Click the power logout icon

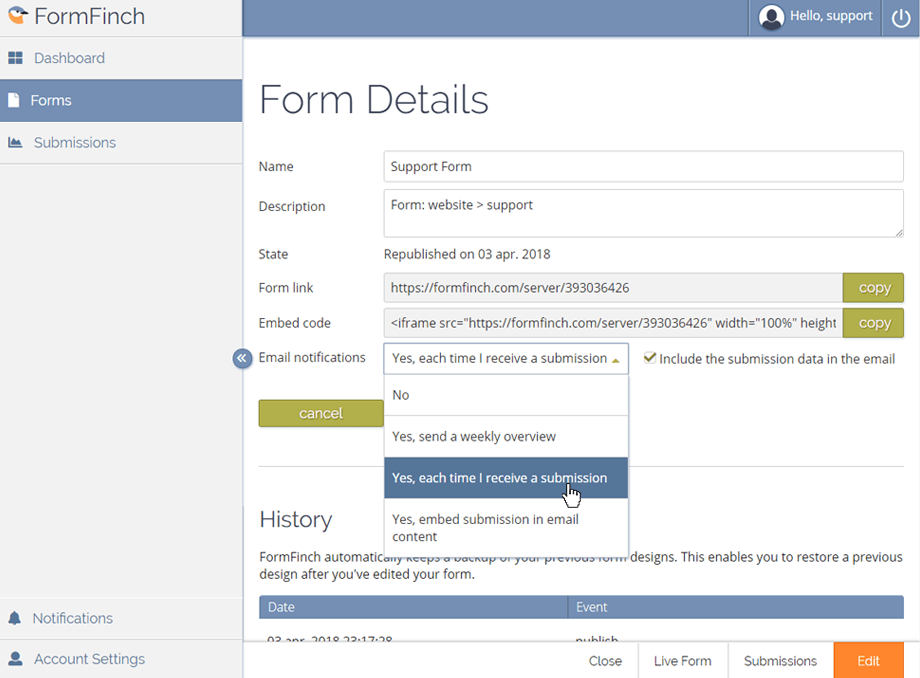(x=901, y=18)
